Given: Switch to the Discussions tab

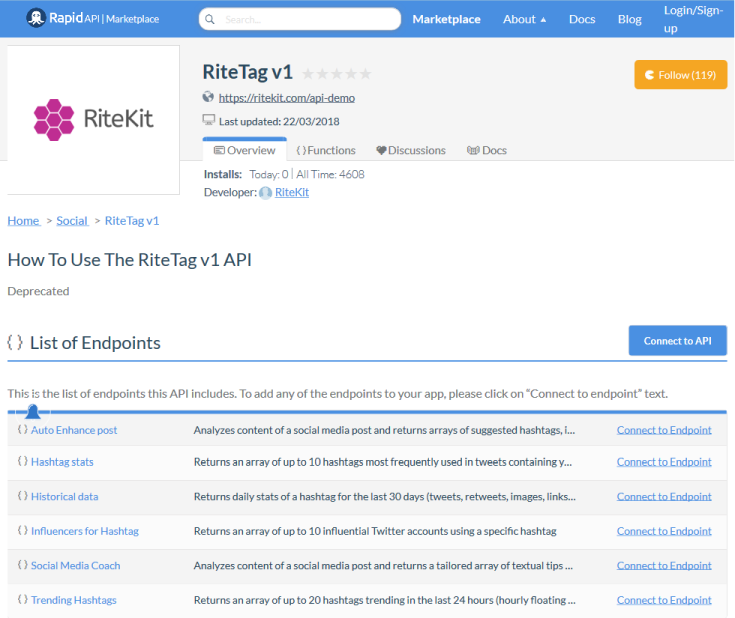Looking at the screenshot, I should pos(411,150).
